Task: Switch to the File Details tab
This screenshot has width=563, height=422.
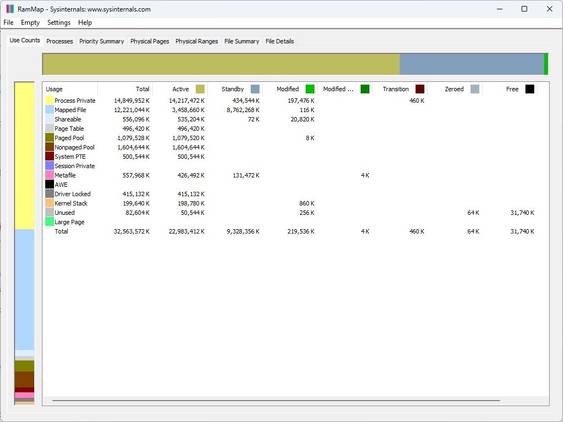Action: pos(280,41)
